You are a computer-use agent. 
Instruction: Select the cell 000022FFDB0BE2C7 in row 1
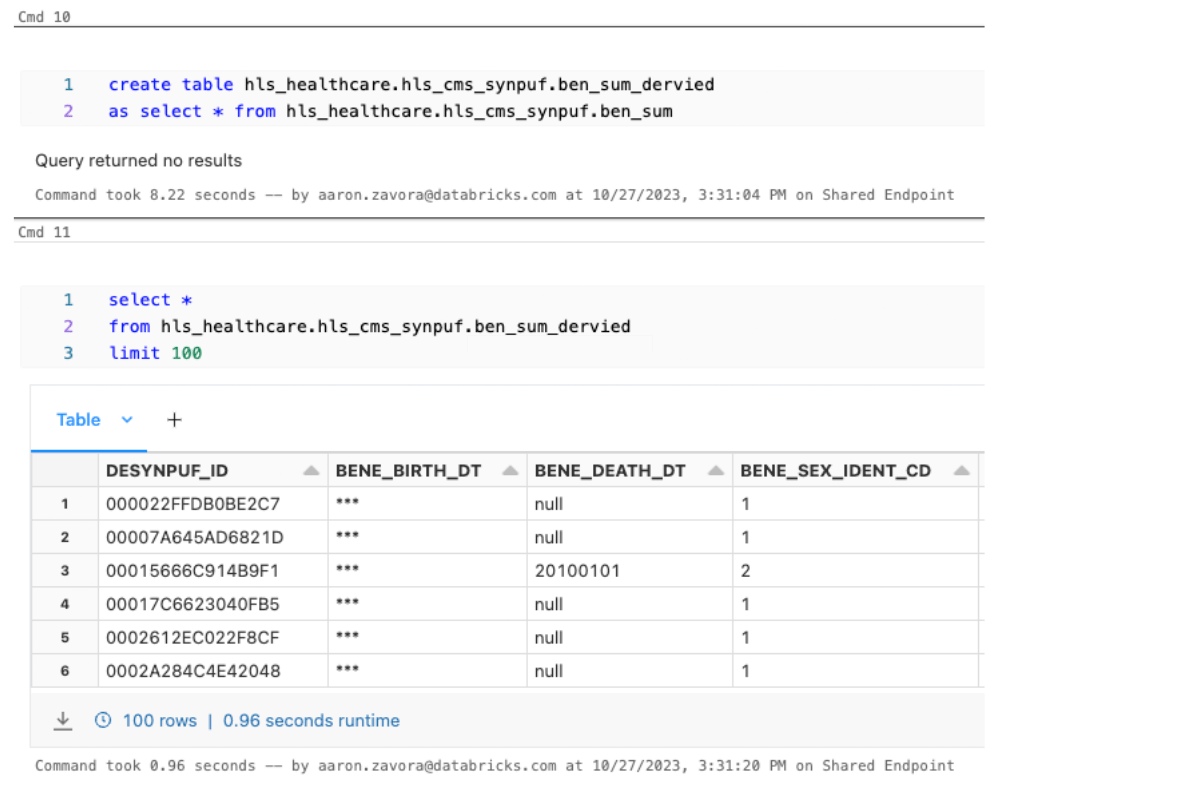[x=193, y=504]
